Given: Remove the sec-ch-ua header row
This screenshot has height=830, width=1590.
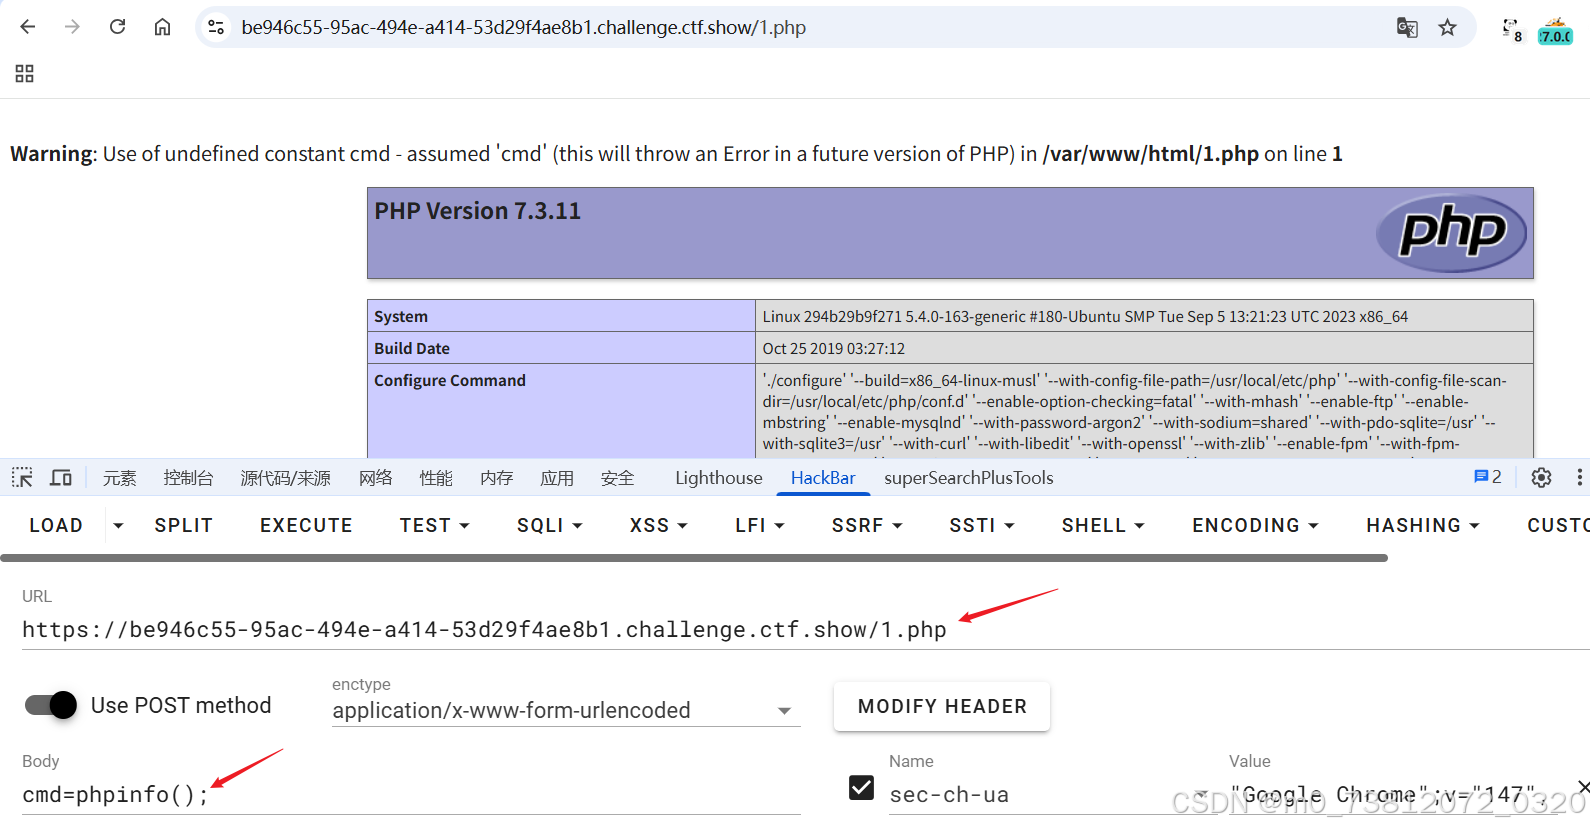Looking at the screenshot, I should [1583, 787].
